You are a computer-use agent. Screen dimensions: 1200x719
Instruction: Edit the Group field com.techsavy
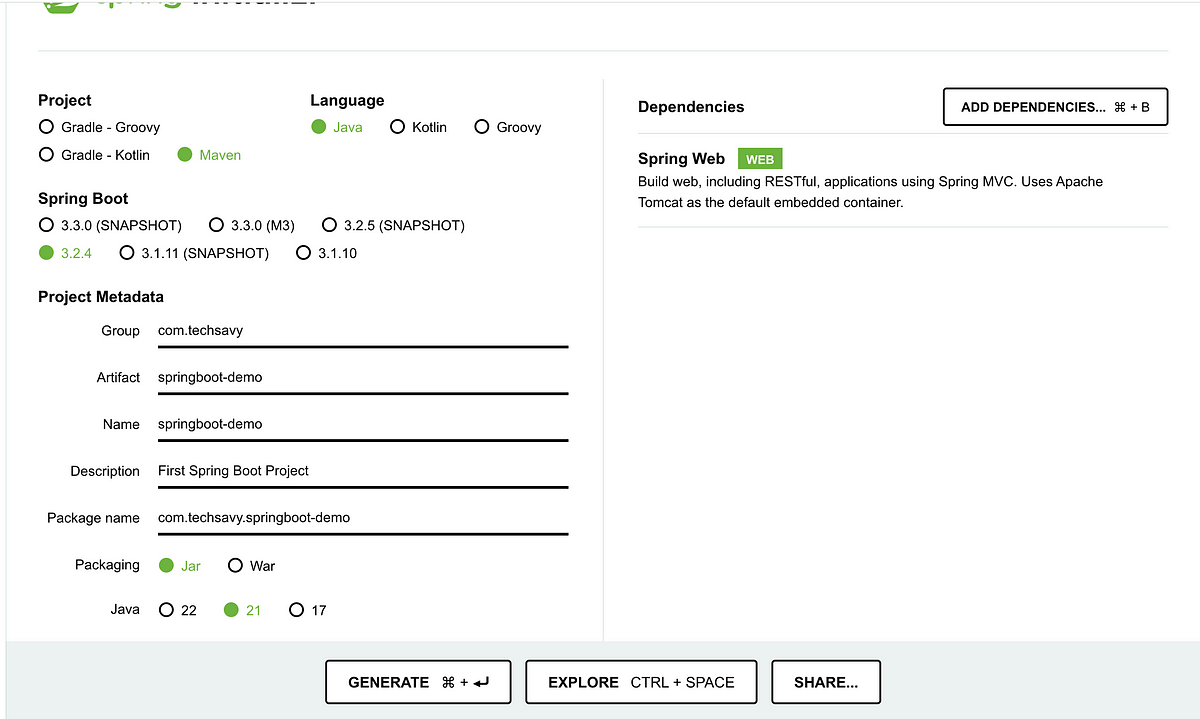(363, 331)
